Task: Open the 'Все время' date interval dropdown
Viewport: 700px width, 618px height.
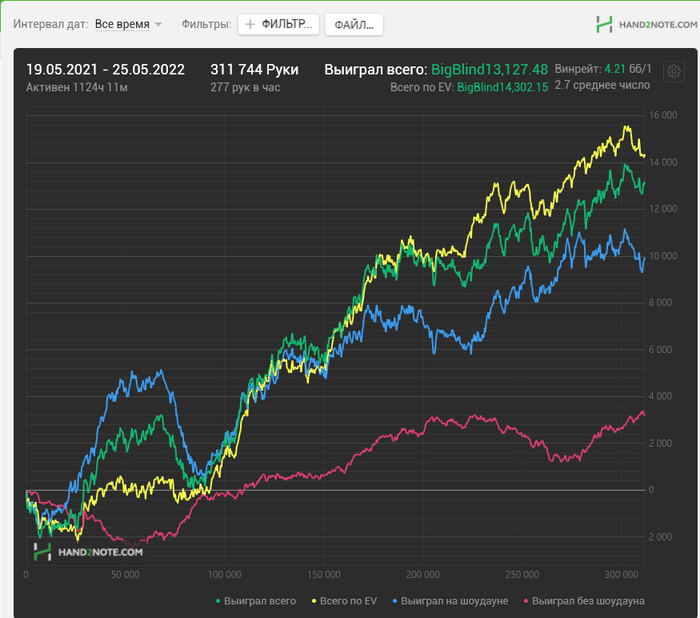Action: pyautogui.click(x=122, y=24)
